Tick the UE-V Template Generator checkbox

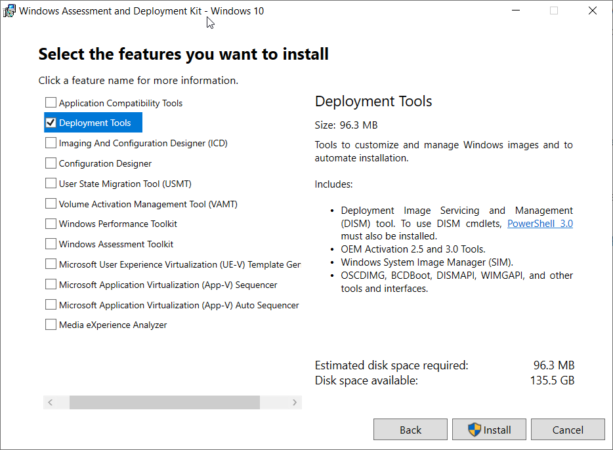tap(50, 264)
